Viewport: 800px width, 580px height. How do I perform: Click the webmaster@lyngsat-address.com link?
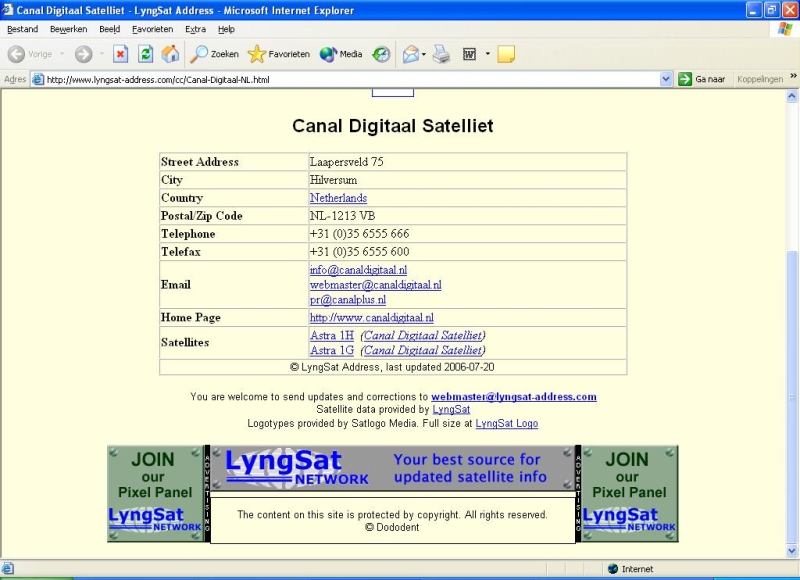[x=514, y=396]
